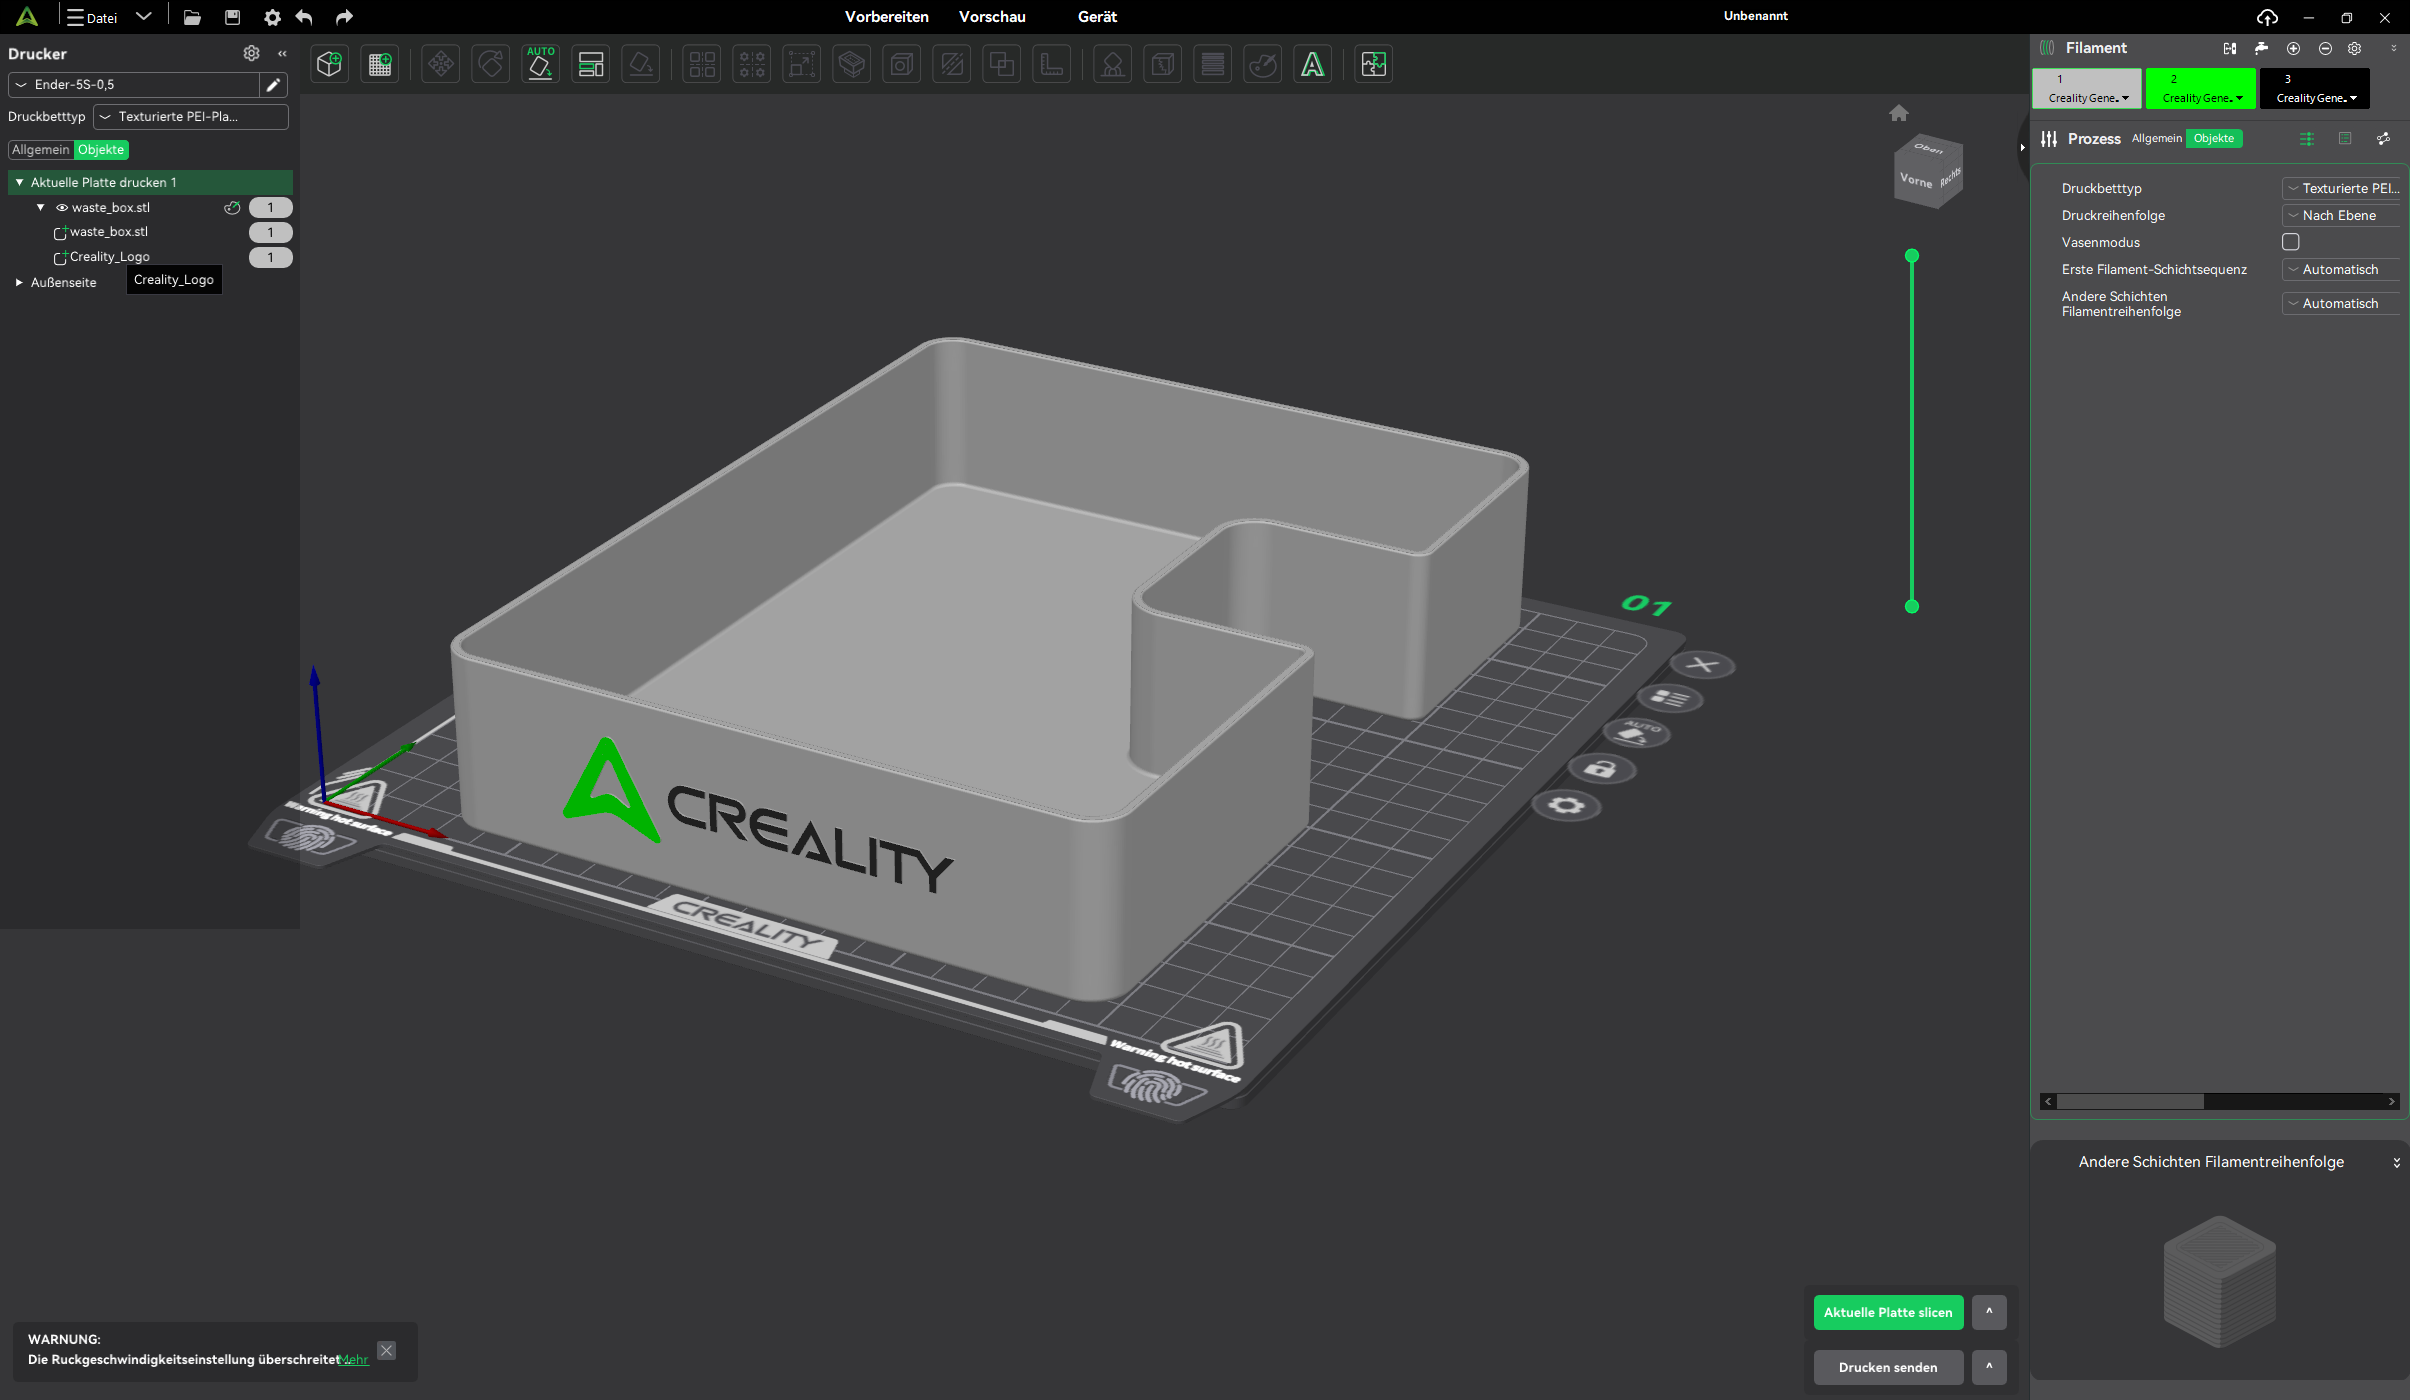
Task: Open the Ender-5S-0,5 printer dropdown
Action: click(x=134, y=85)
